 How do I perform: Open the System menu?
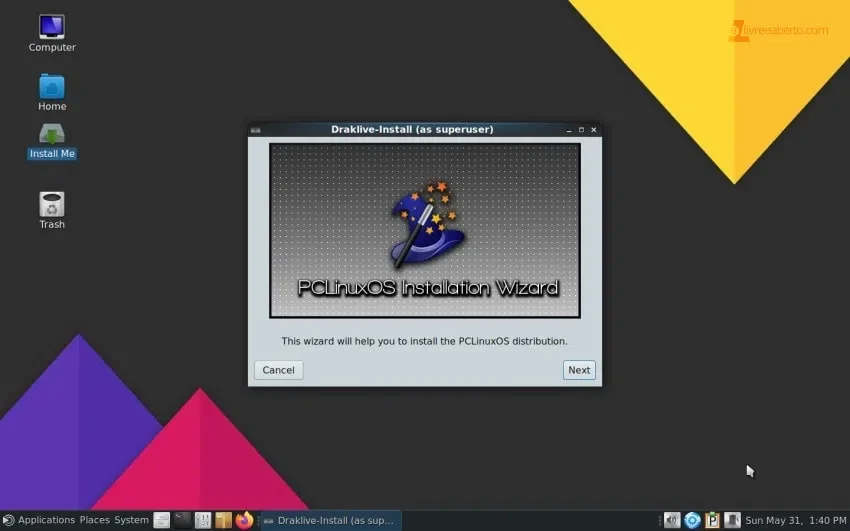coord(131,520)
